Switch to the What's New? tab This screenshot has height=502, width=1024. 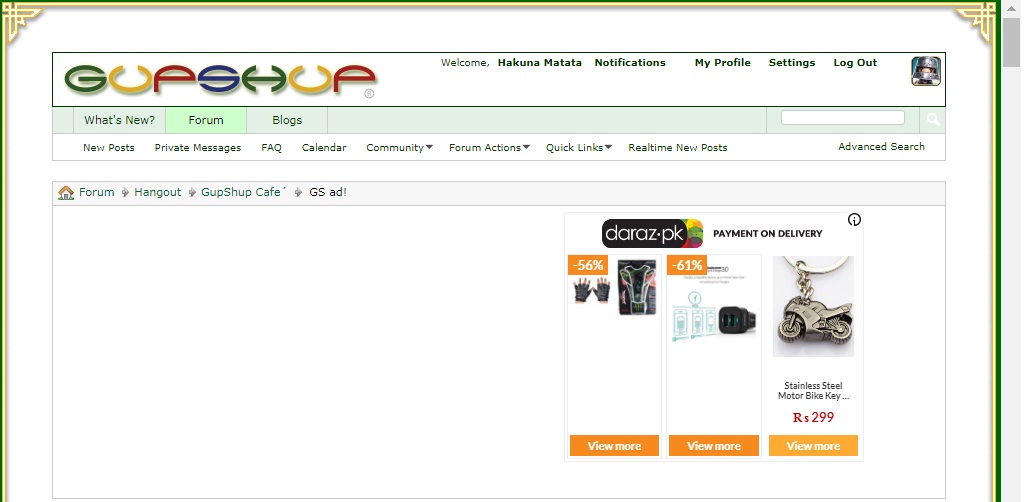(x=119, y=120)
